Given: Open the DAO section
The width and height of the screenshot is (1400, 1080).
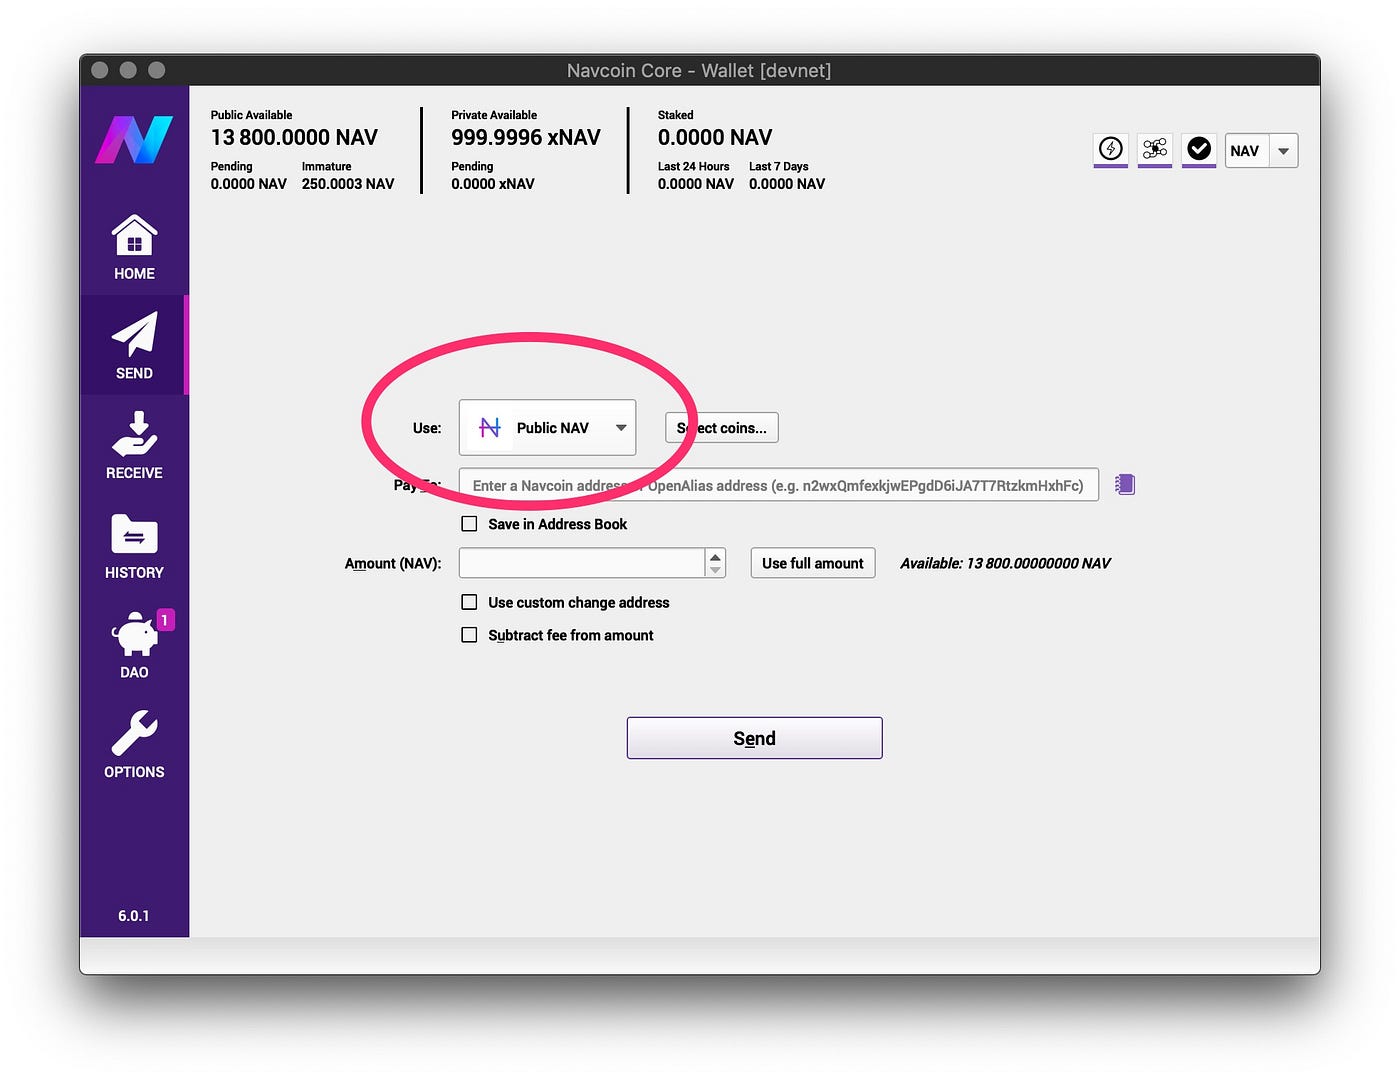Looking at the screenshot, I should tap(134, 645).
